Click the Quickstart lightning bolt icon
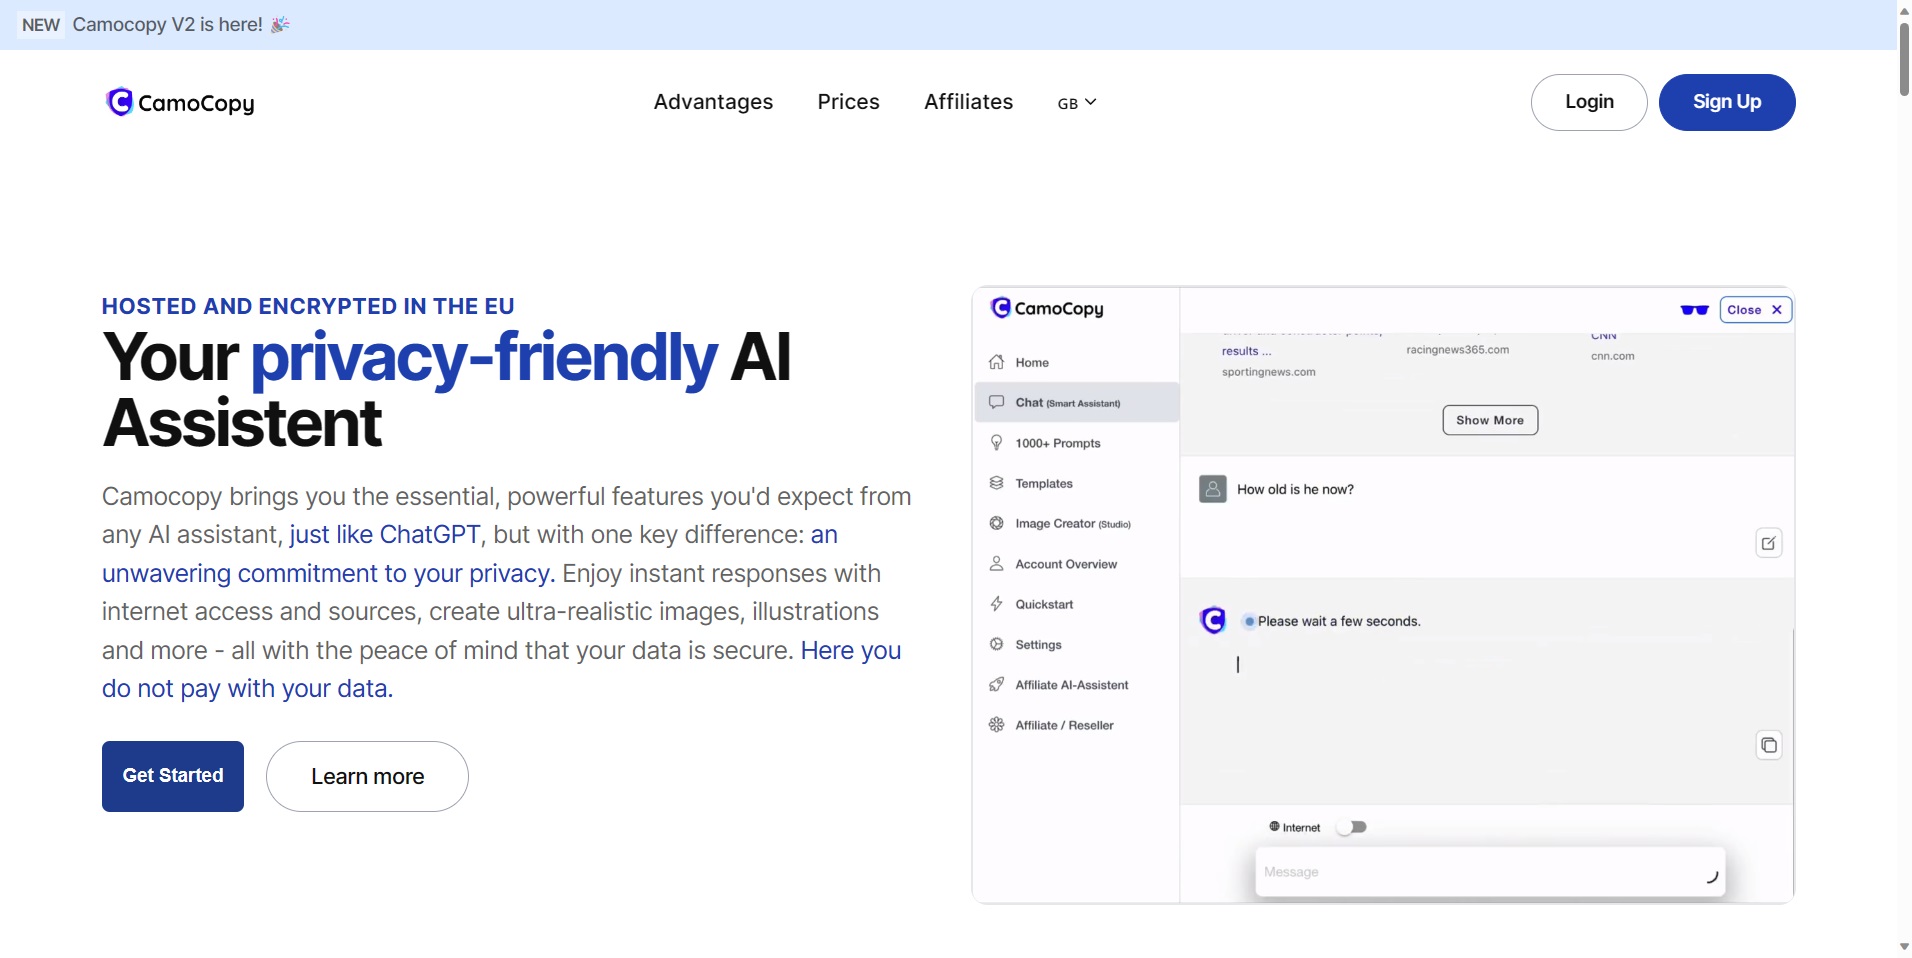The width and height of the screenshot is (1912, 958). [996, 604]
